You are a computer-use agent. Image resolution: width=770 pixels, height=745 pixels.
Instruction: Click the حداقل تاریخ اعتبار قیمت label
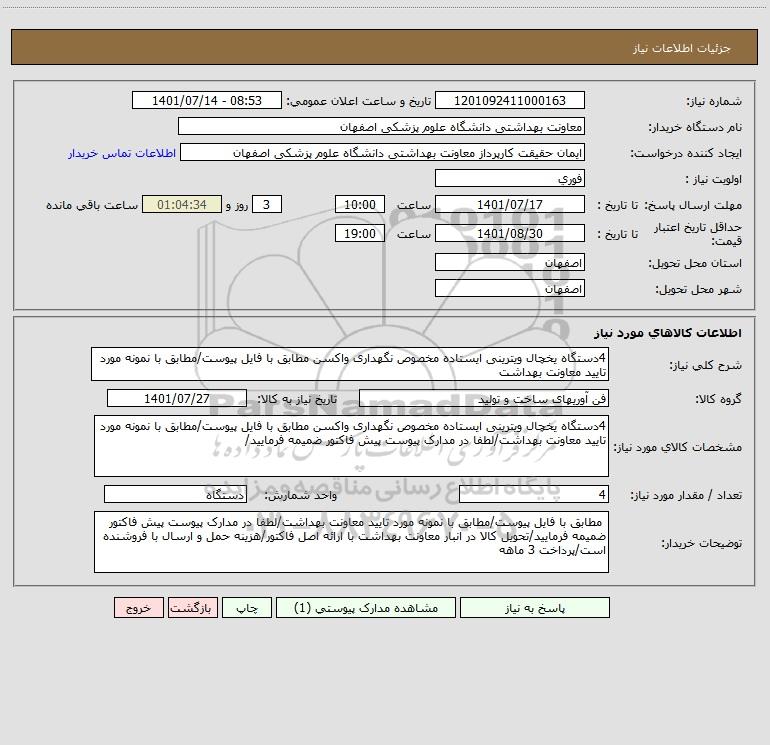click(698, 234)
